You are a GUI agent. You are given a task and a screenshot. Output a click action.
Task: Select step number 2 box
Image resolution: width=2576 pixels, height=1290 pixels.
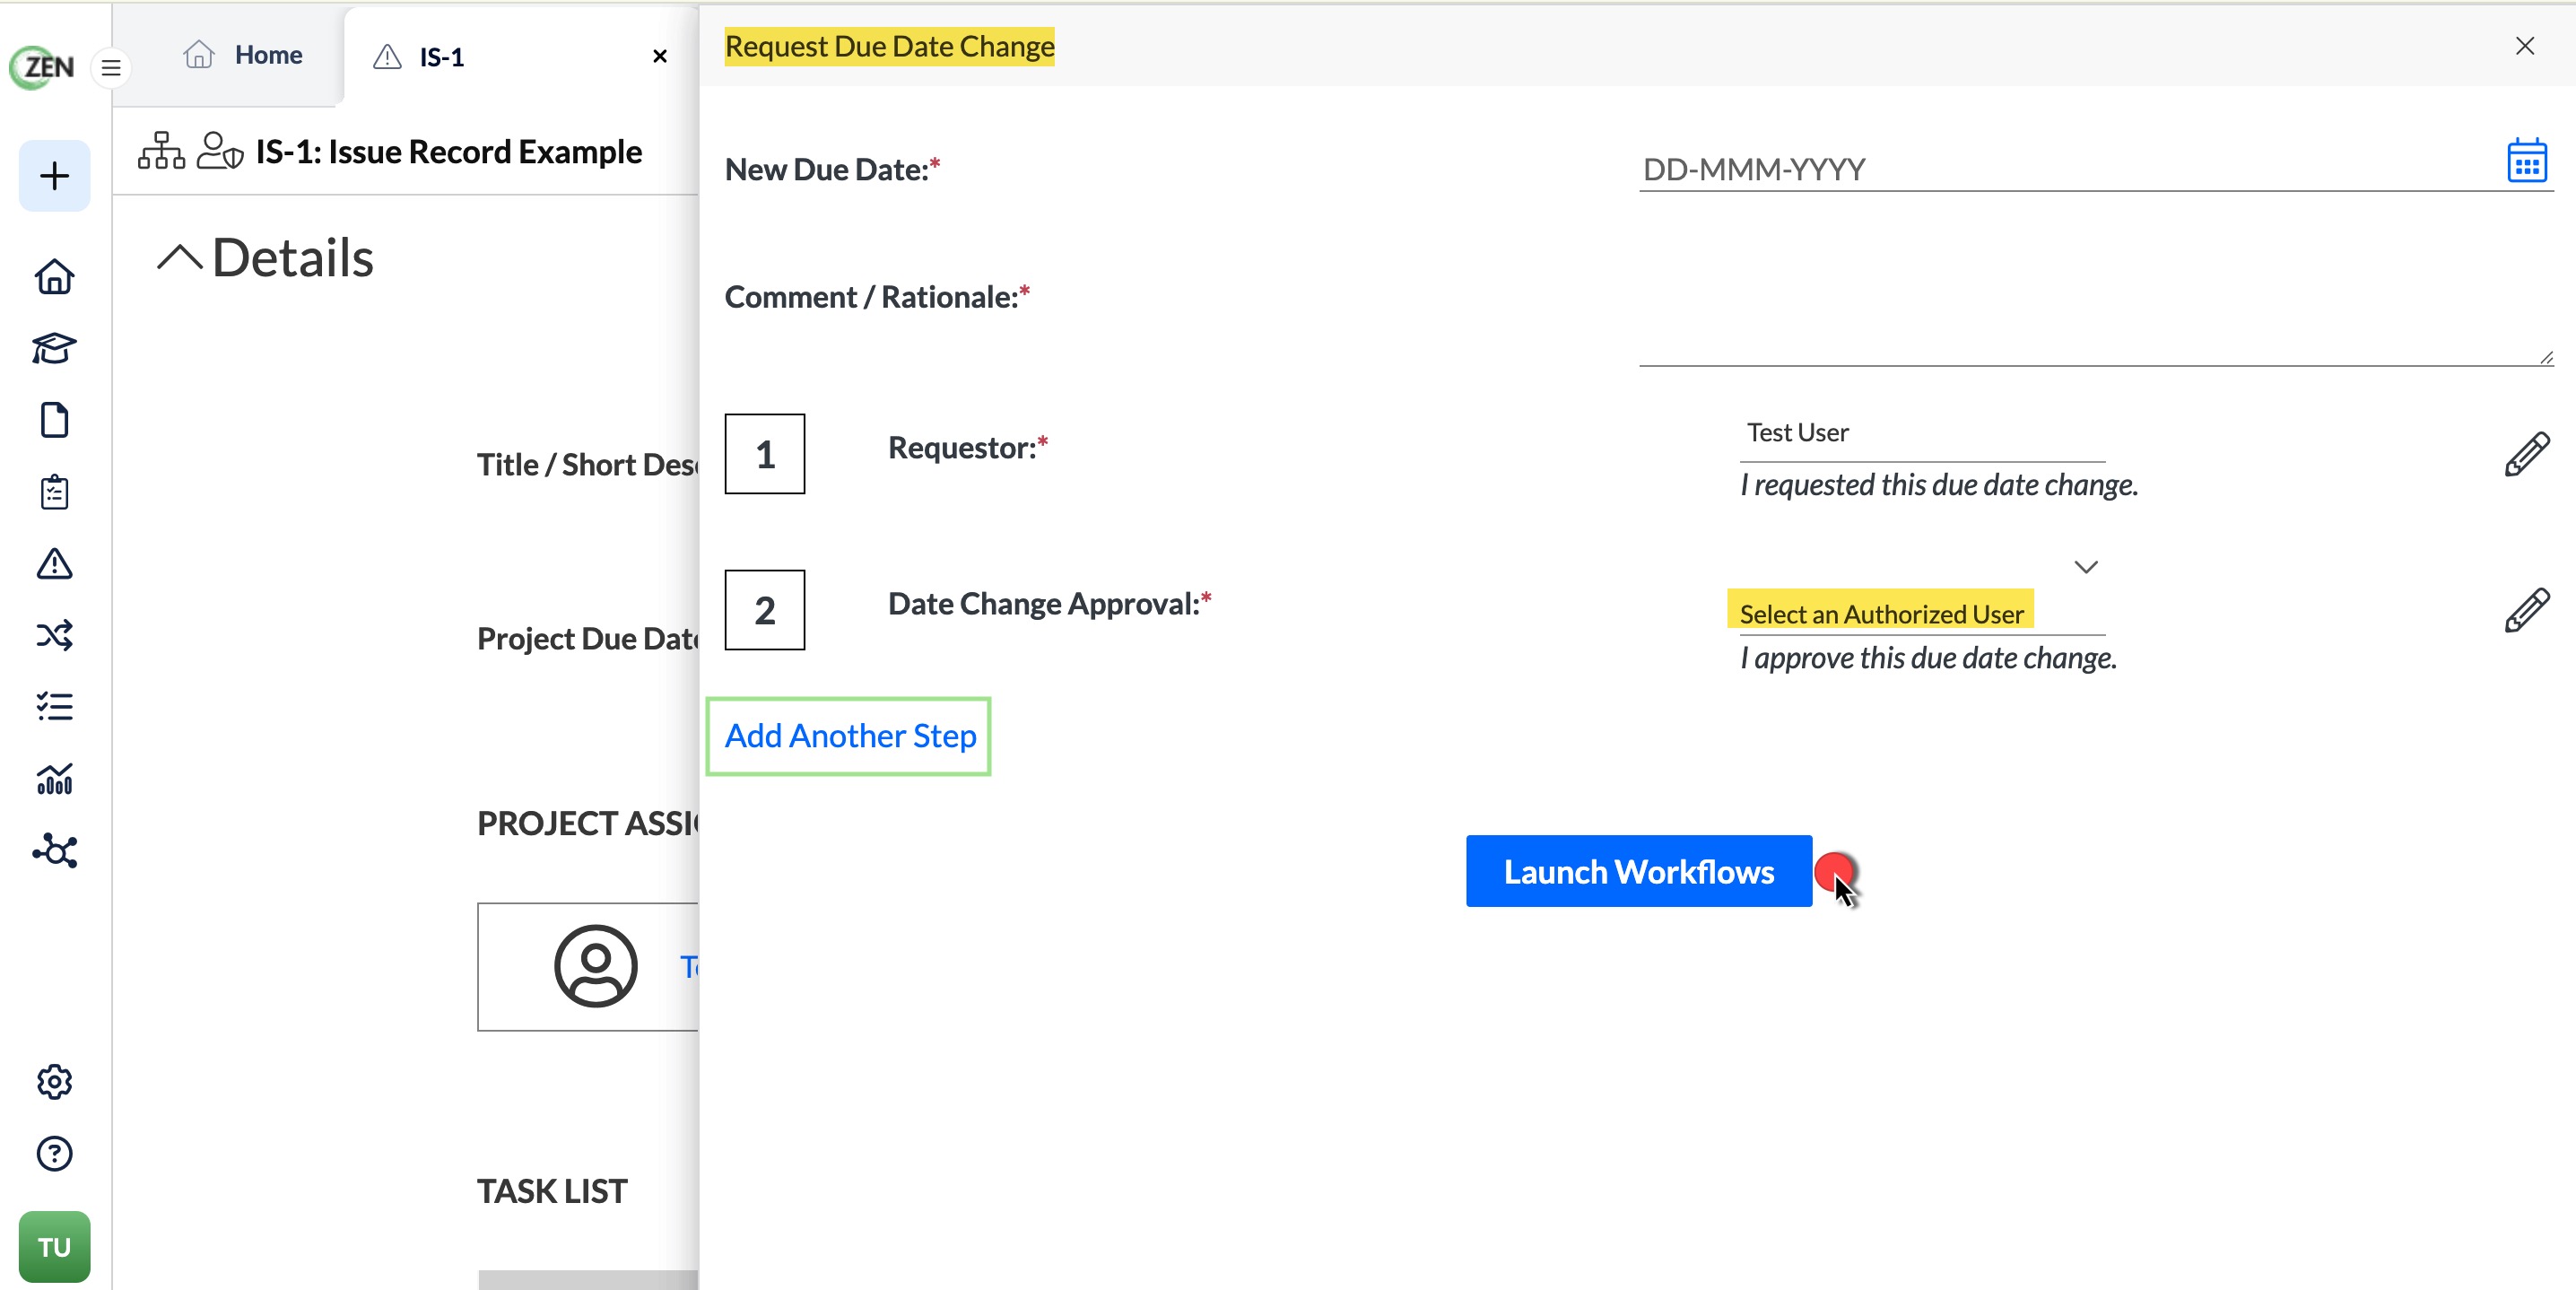coord(764,610)
